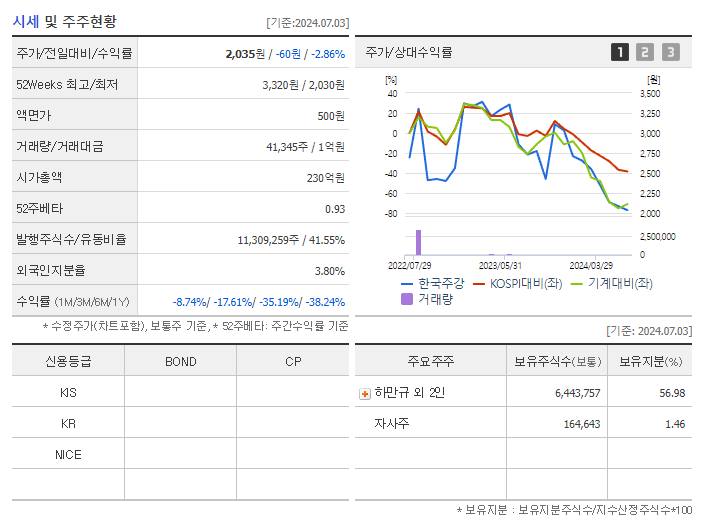Click the 2024/03/29 chart date label

click(591, 266)
